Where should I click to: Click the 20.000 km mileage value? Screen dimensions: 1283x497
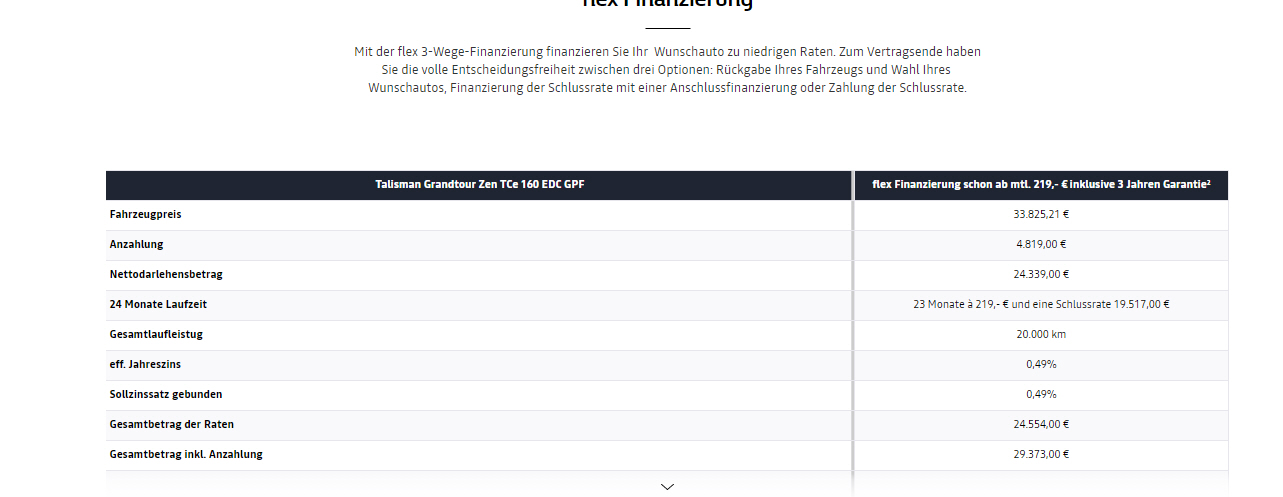(1041, 334)
